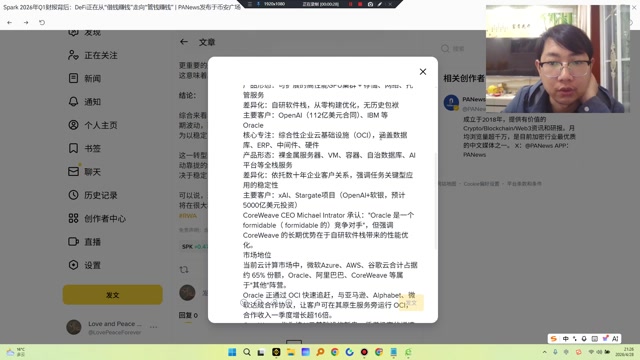This screenshot has width=640, height=360.
Task: Stop the recording with the red square
Action: [x=360, y=4]
